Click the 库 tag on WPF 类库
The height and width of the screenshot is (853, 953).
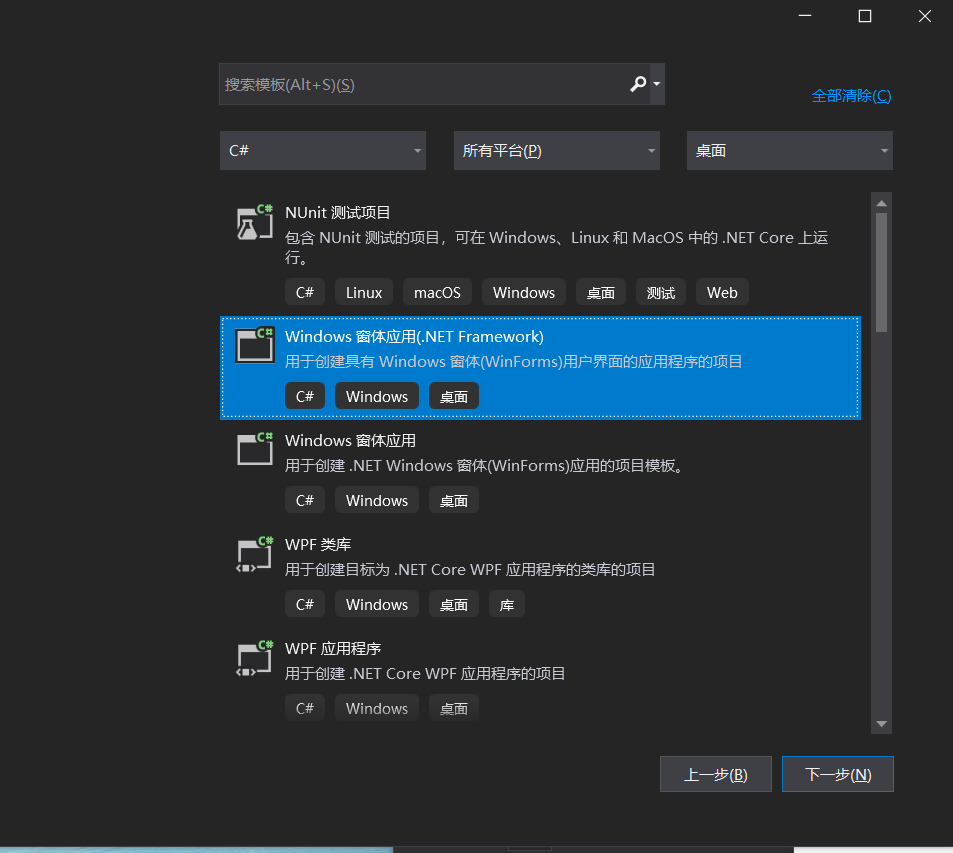pos(506,604)
